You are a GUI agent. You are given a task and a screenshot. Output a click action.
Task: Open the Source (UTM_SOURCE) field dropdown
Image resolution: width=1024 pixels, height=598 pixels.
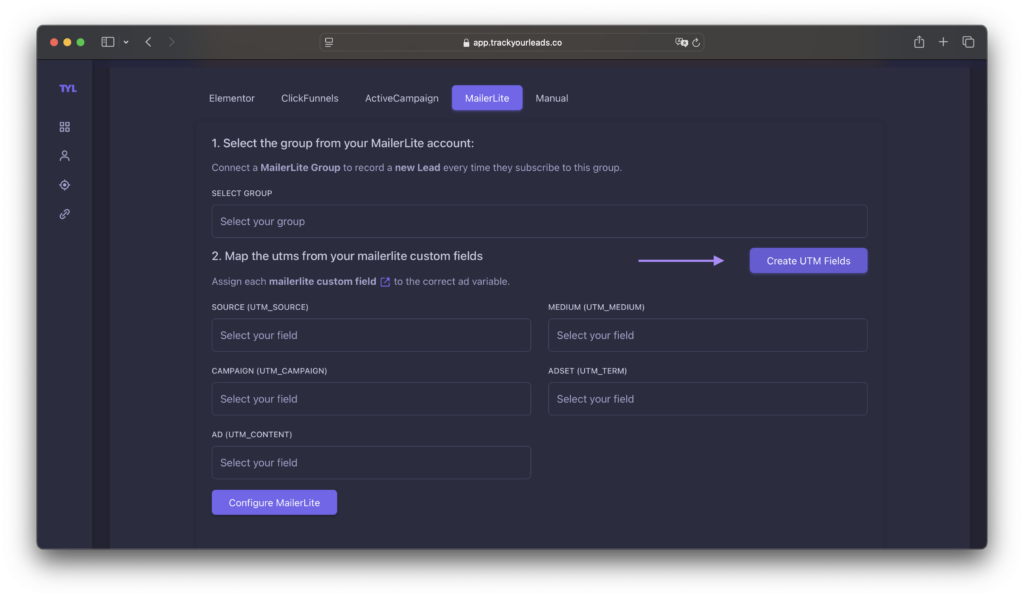(371, 335)
